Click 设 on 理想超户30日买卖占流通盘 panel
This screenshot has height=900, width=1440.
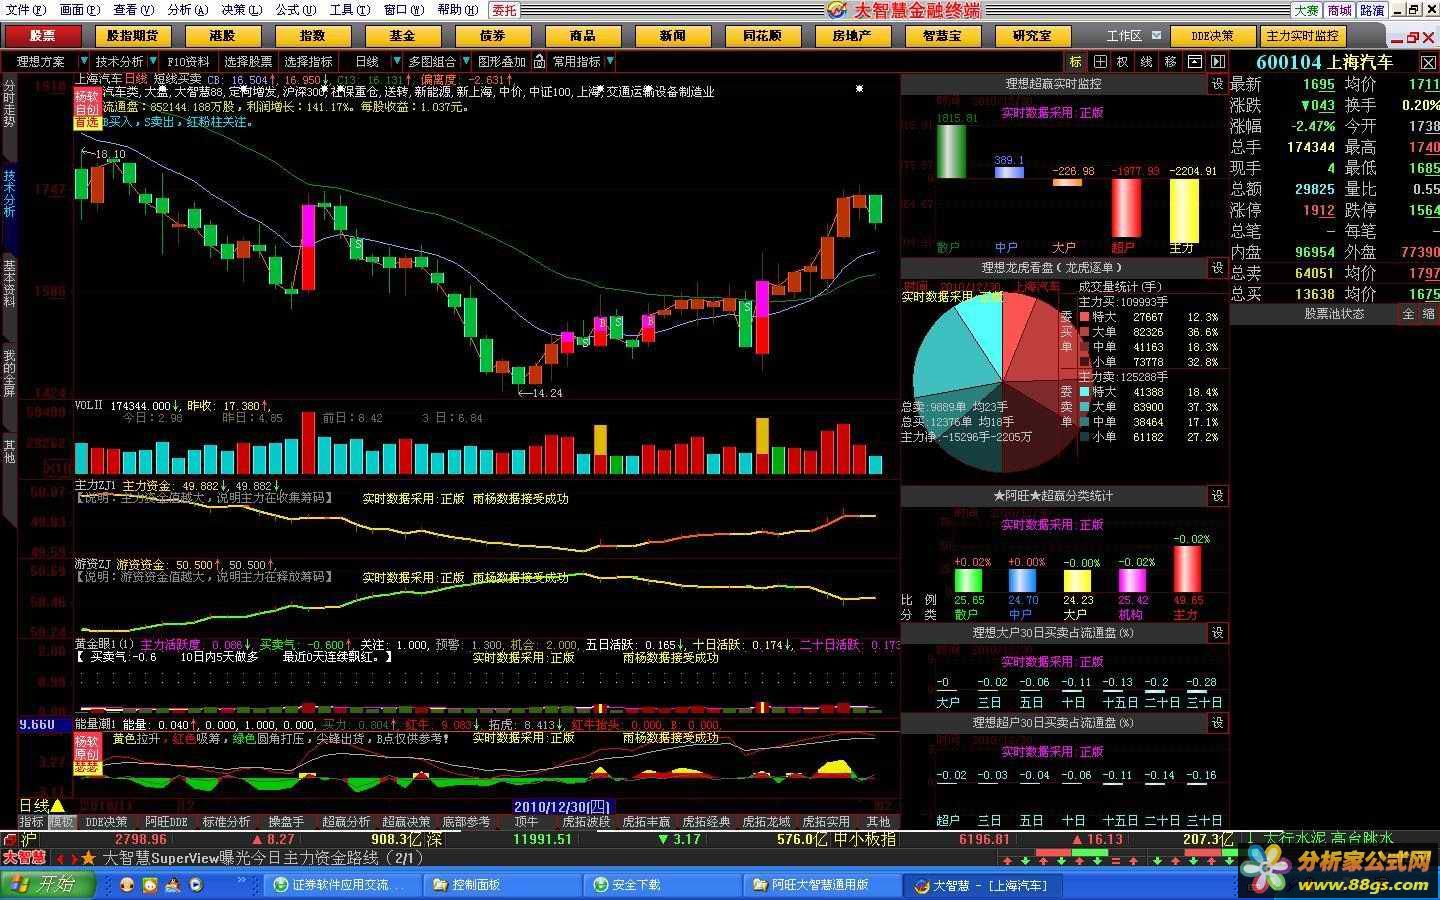point(1217,721)
